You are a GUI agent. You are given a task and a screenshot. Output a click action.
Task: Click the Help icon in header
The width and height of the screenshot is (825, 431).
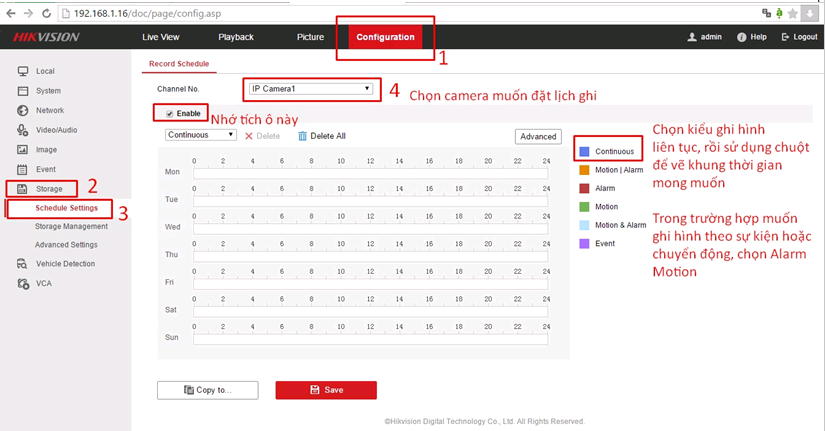(x=742, y=37)
